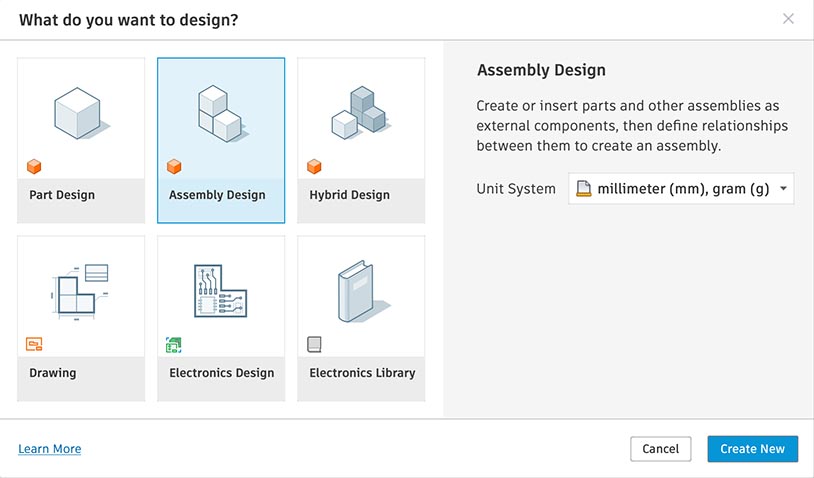This screenshot has width=814, height=478.
Task: Close the What do you want to design dialog
Action: (x=788, y=19)
